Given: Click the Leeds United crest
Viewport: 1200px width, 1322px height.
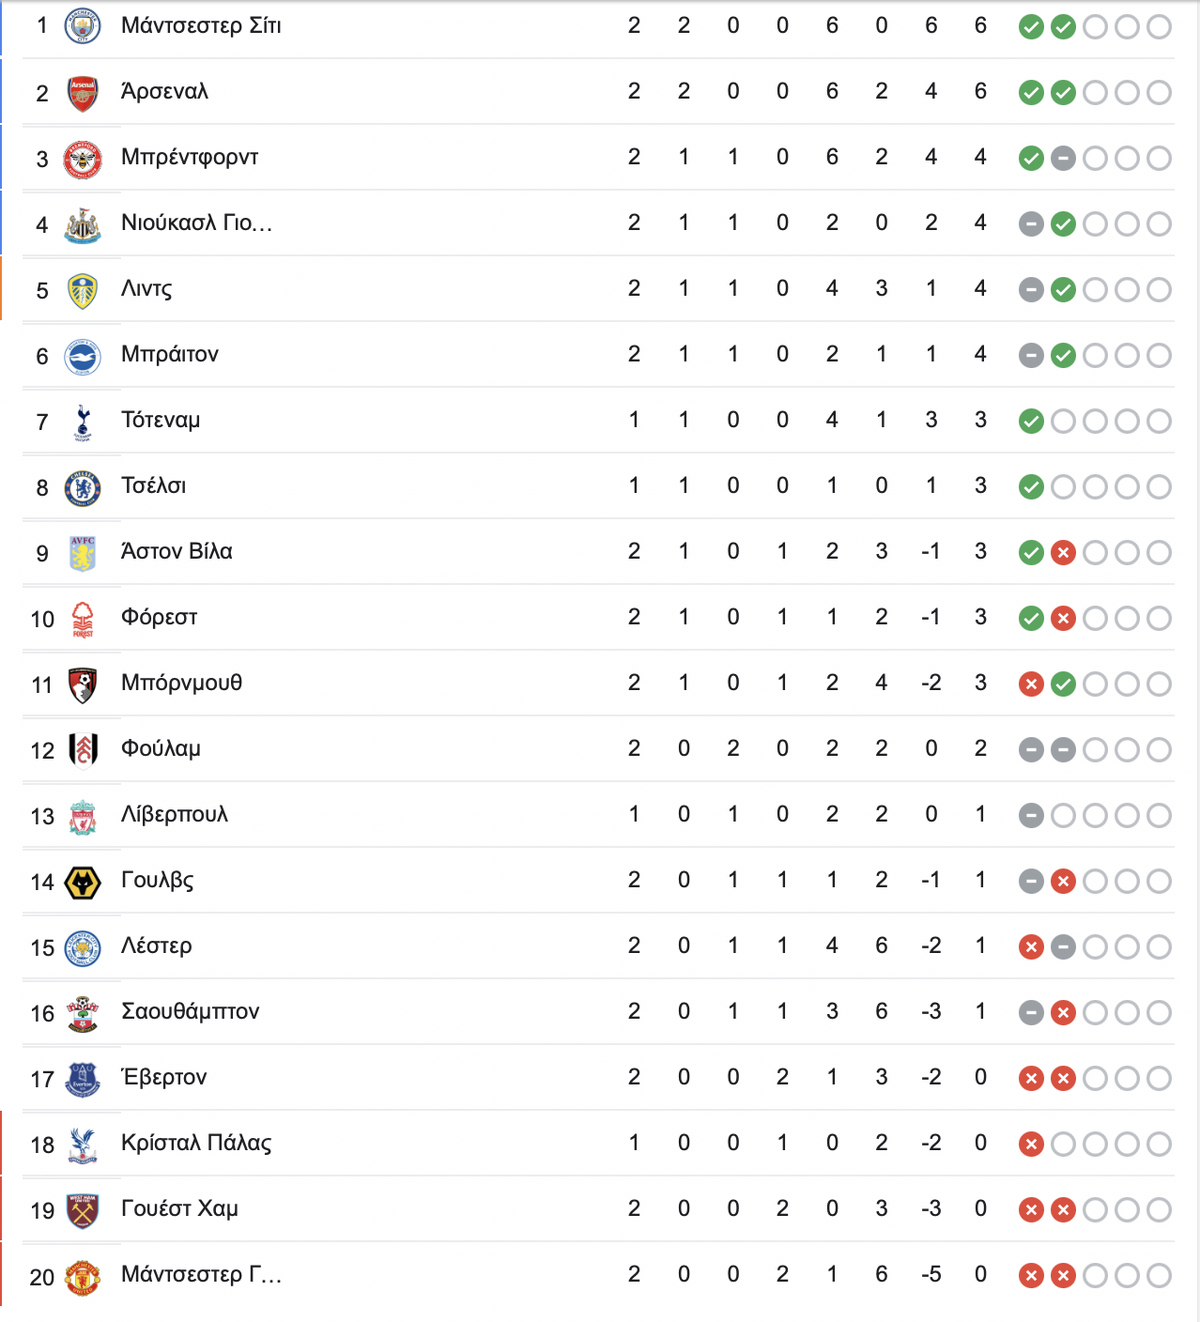Looking at the screenshot, I should [x=83, y=290].
